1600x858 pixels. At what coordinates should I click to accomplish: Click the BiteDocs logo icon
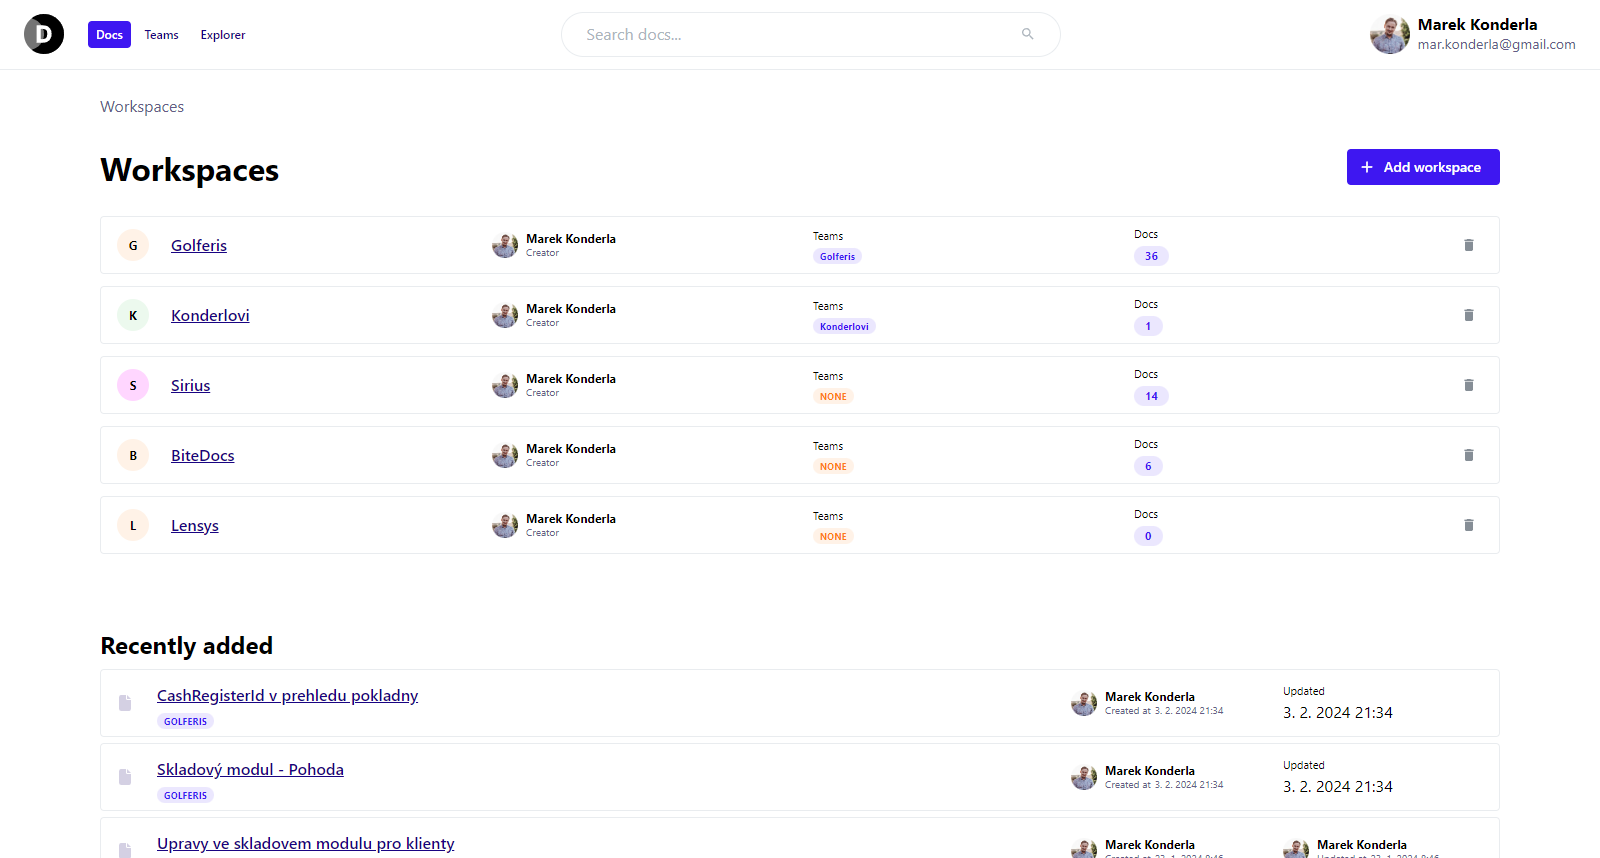coord(44,34)
